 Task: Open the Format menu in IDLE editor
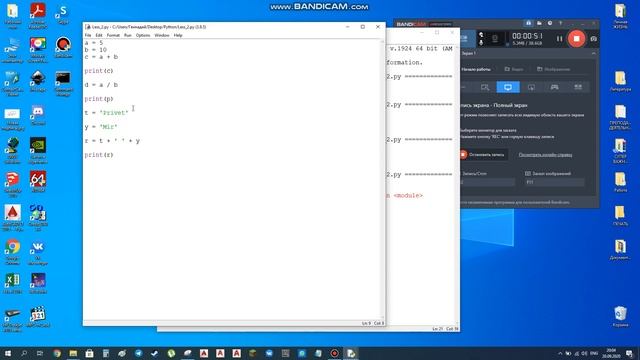tap(113, 36)
